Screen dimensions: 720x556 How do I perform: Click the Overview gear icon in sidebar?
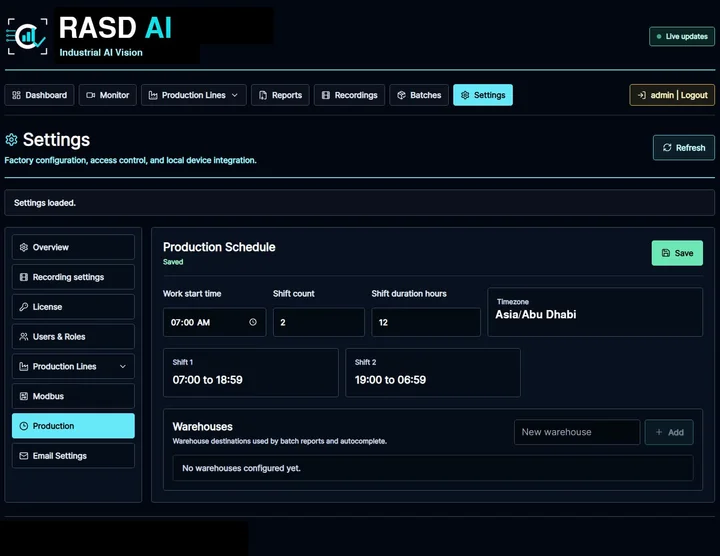[24, 247]
